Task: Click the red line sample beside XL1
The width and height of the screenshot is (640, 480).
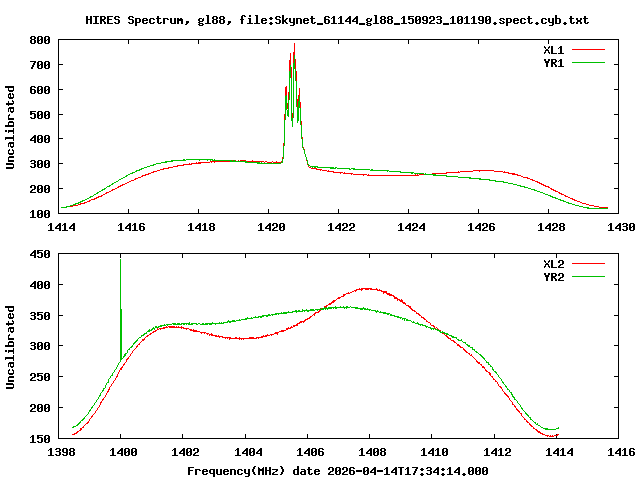Action: pyautogui.click(x=589, y=49)
